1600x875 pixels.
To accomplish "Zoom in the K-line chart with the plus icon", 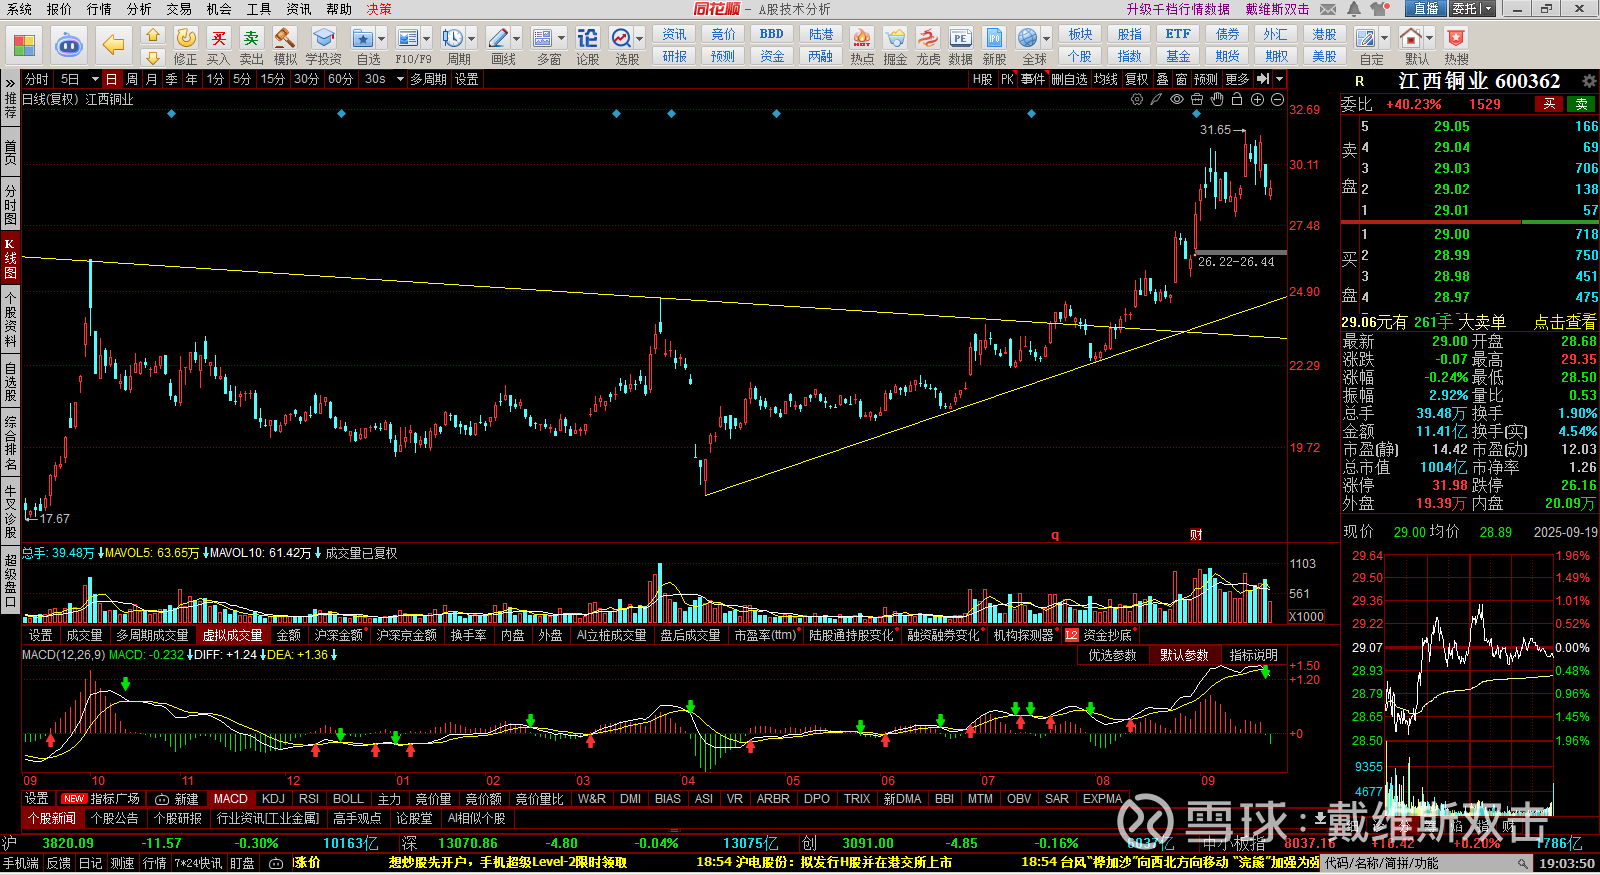I will pyautogui.click(x=1257, y=99).
